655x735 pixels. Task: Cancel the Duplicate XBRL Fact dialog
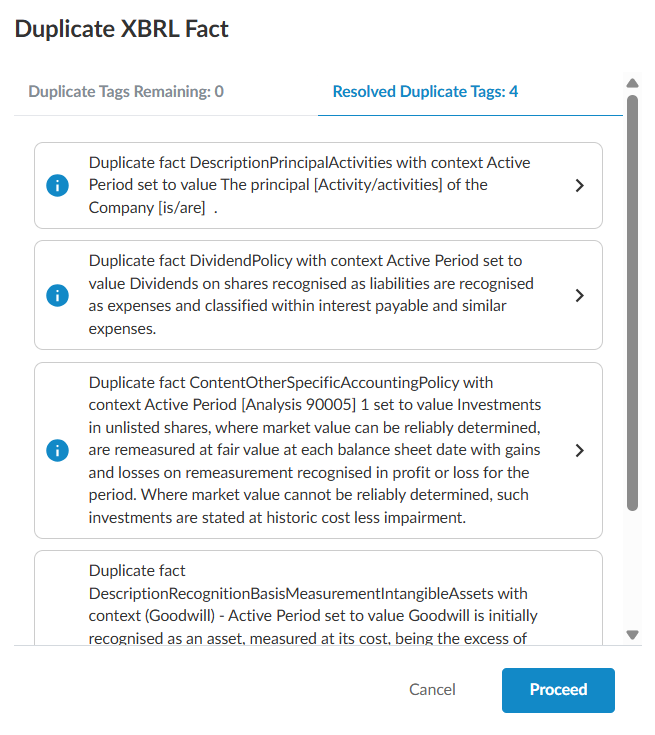point(432,690)
